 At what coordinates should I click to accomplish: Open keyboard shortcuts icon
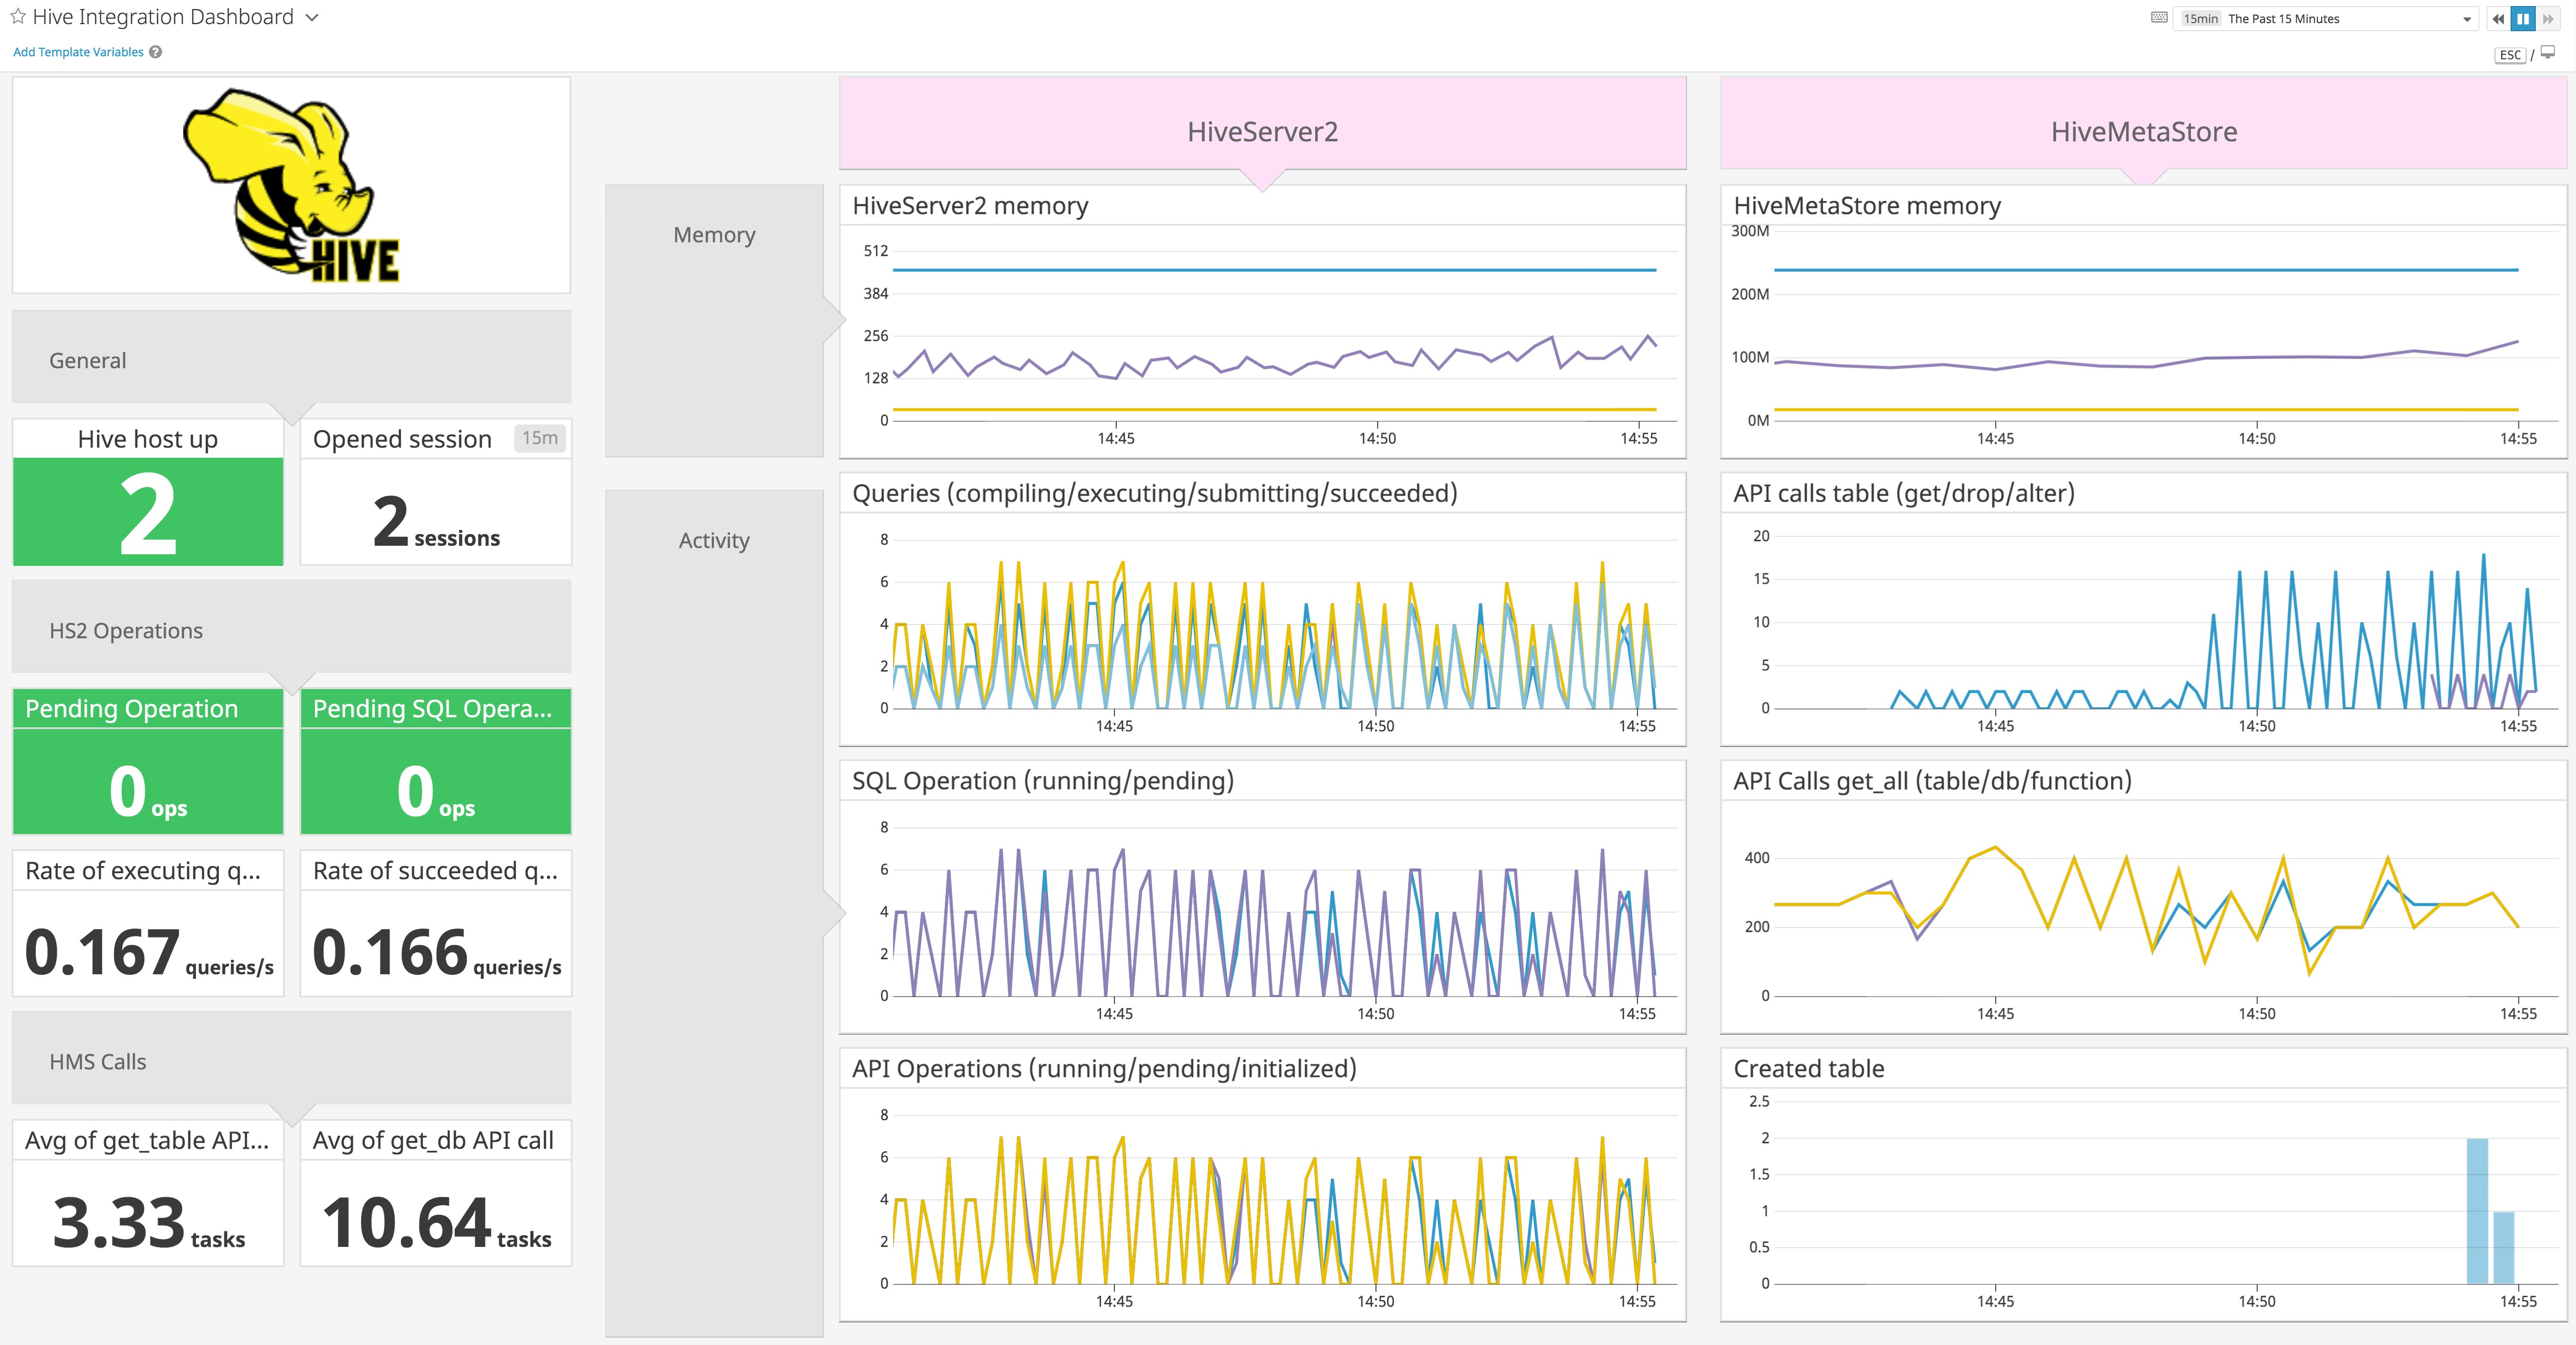pyautogui.click(x=2159, y=18)
